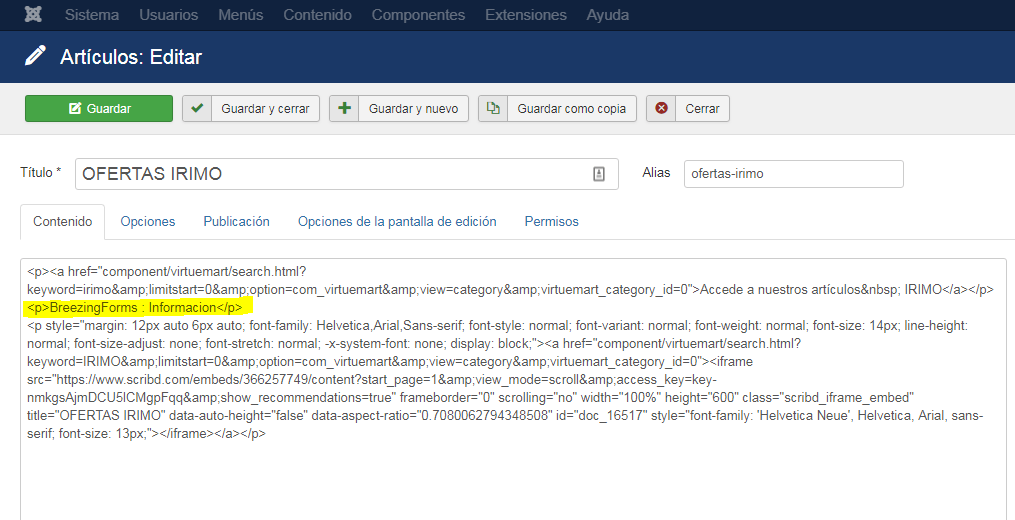Click the Joomla logo icon
Viewport: 1015px width, 520px height.
click(x=33, y=15)
